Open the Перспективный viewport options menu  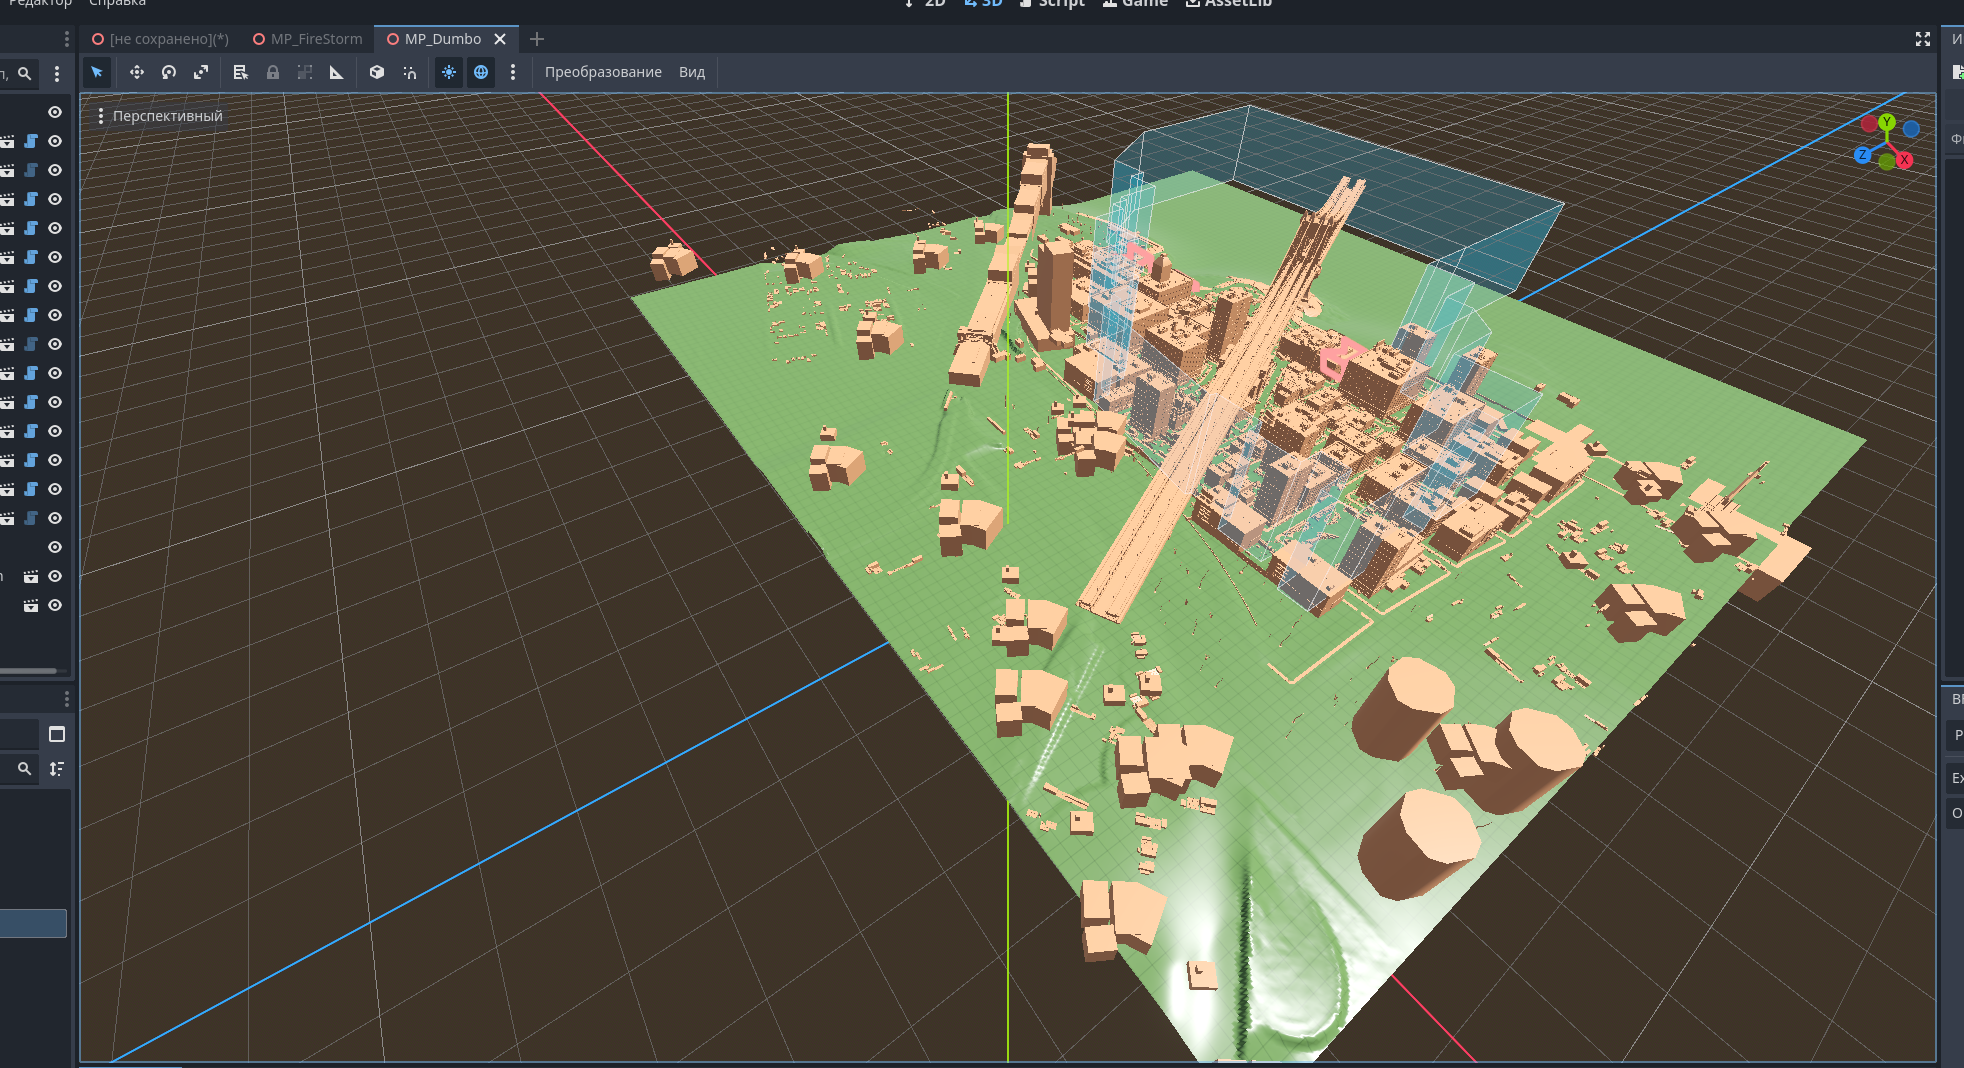(160, 116)
